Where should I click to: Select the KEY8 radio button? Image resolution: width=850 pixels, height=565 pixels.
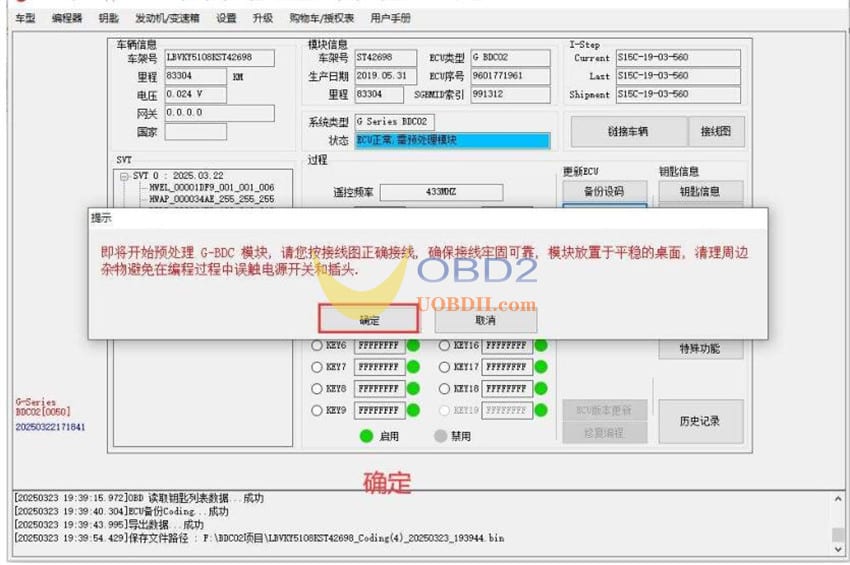pyautogui.click(x=317, y=389)
